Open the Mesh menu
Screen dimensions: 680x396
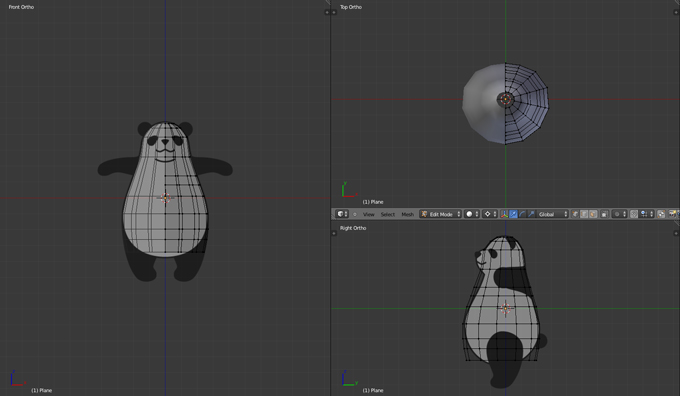(407, 214)
